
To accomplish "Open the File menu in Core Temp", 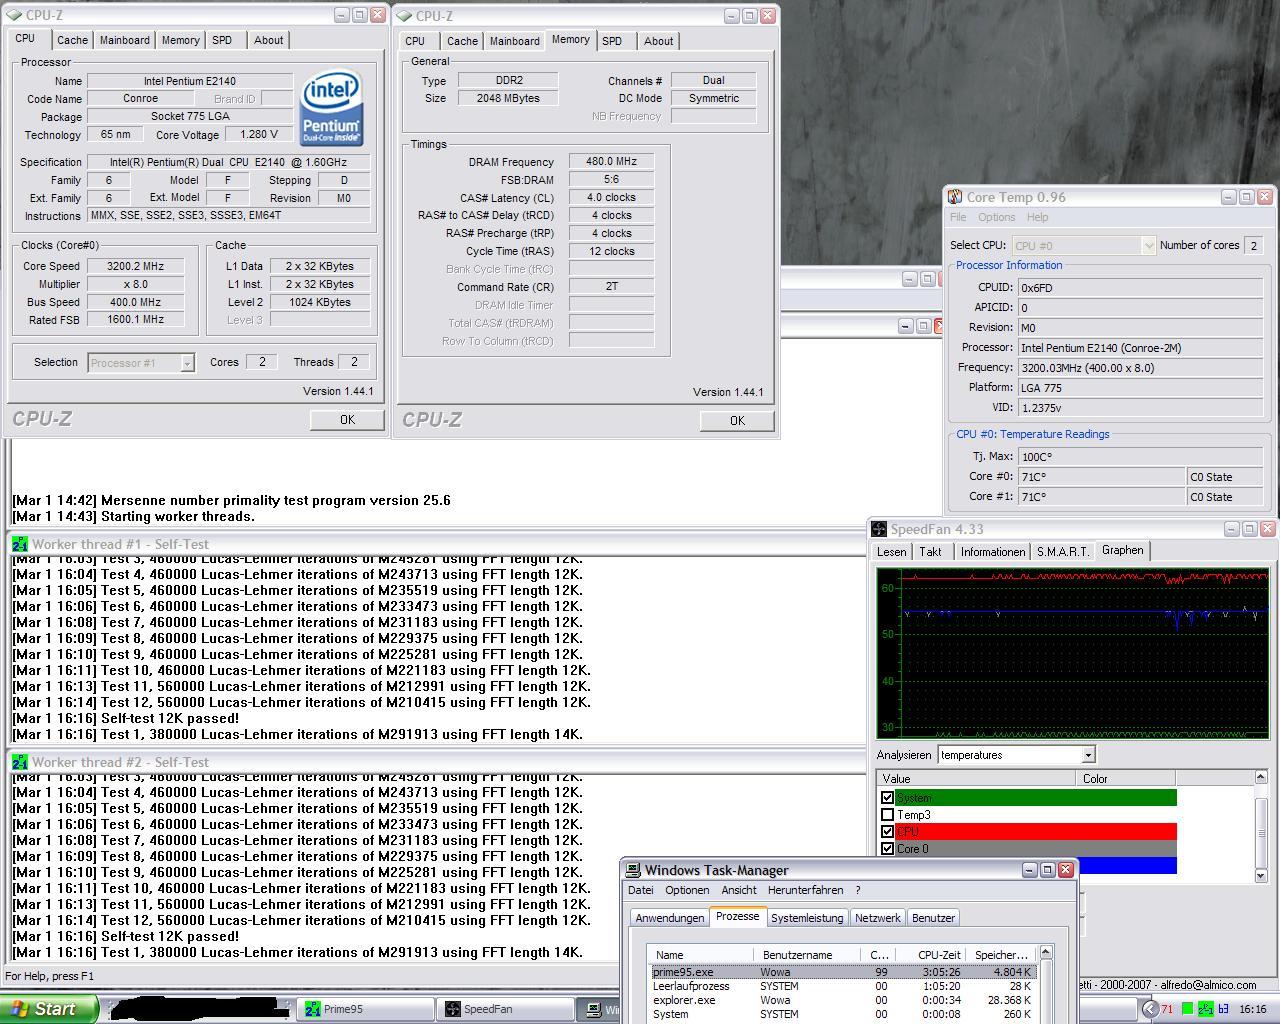I will [958, 217].
